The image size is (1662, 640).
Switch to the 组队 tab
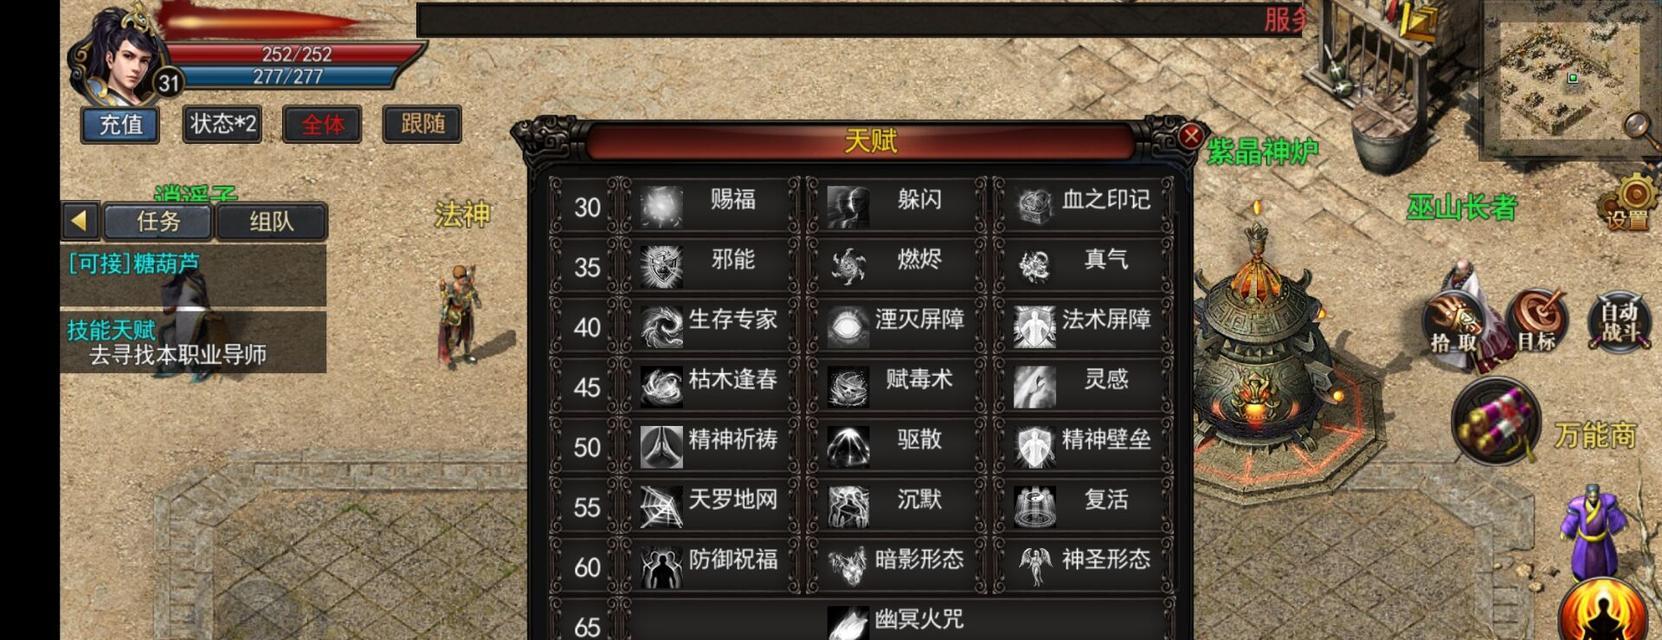point(271,221)
